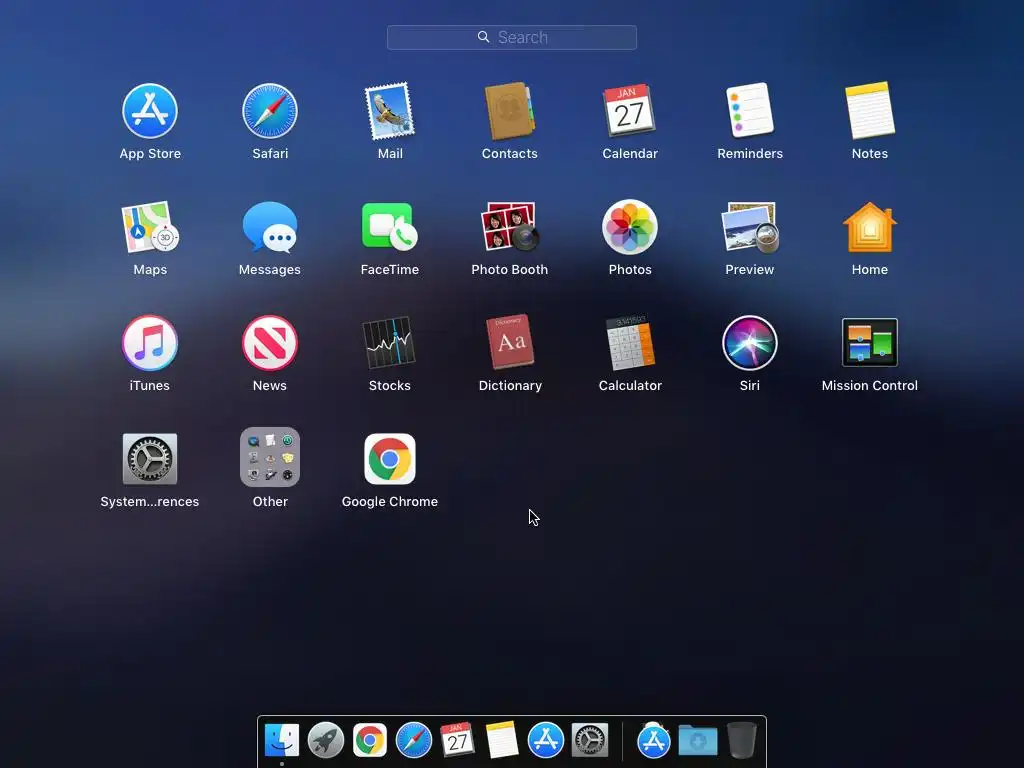
Task: Open the yellow Notes icon in dock
Action: coord(502,741)
